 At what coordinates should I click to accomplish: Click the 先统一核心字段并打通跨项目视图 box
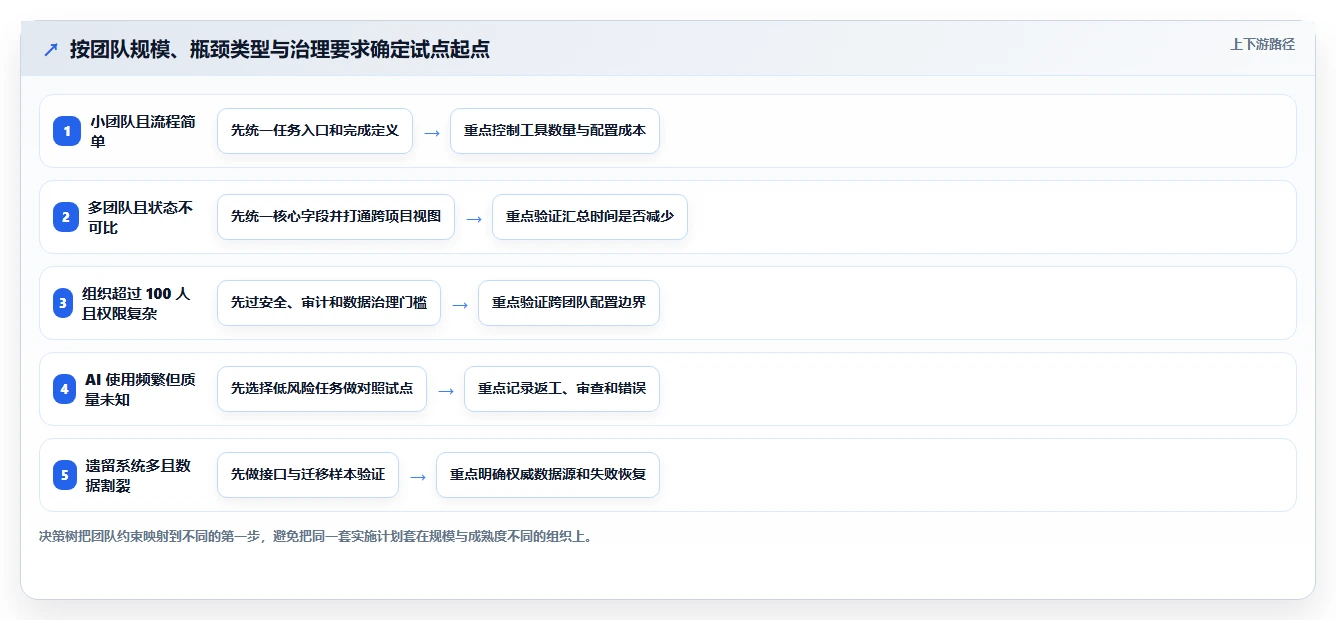336,217
